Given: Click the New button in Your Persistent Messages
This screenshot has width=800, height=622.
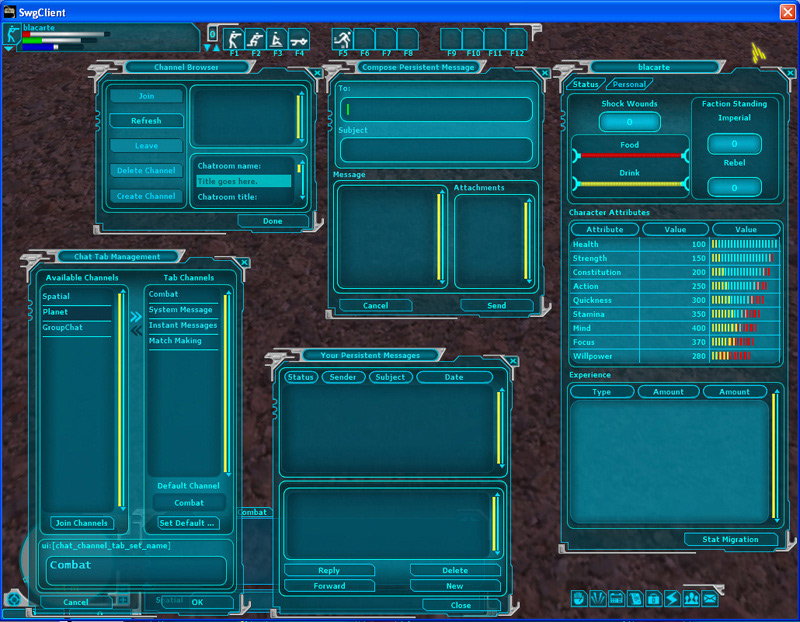Looking at the screenshot, I should coord(455,586).
